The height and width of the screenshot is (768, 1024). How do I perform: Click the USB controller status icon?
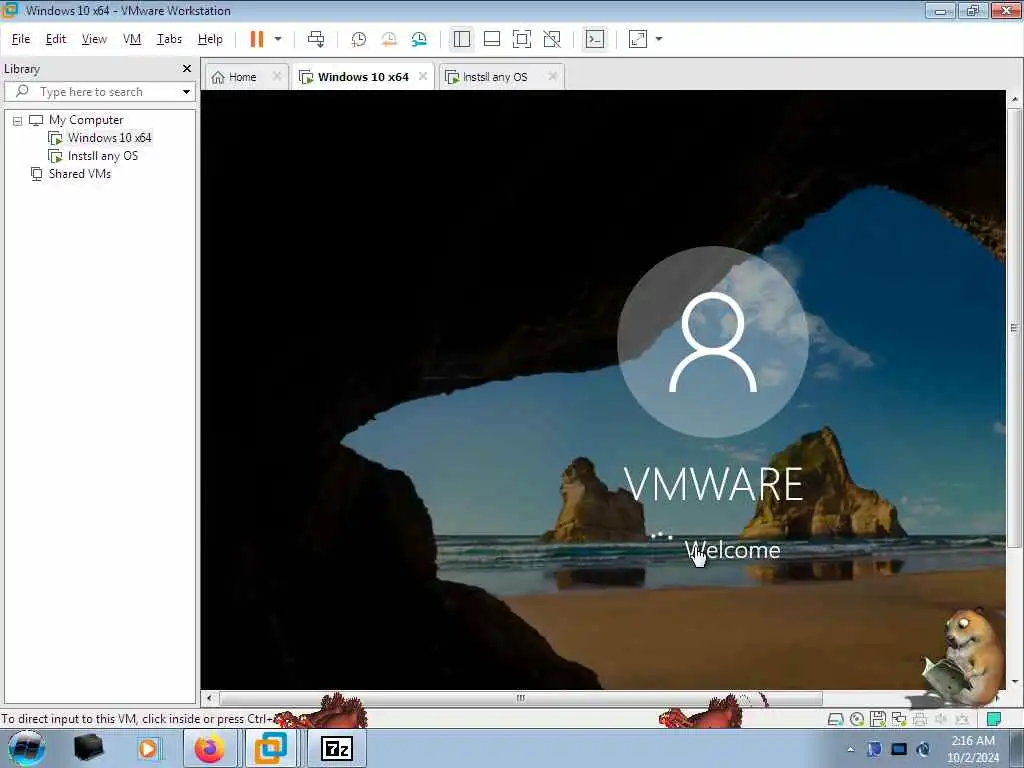pos(962,720)
